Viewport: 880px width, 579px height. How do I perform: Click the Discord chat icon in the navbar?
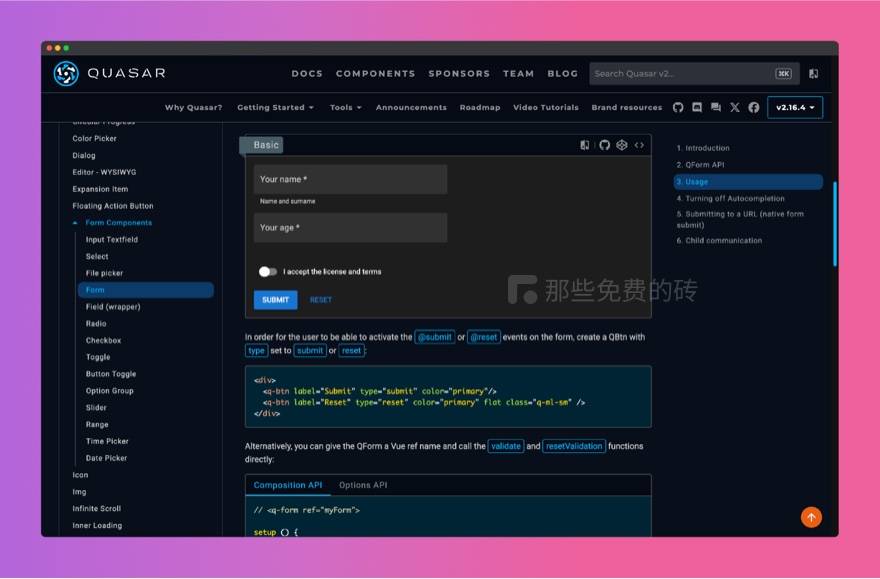coord(697,107)
